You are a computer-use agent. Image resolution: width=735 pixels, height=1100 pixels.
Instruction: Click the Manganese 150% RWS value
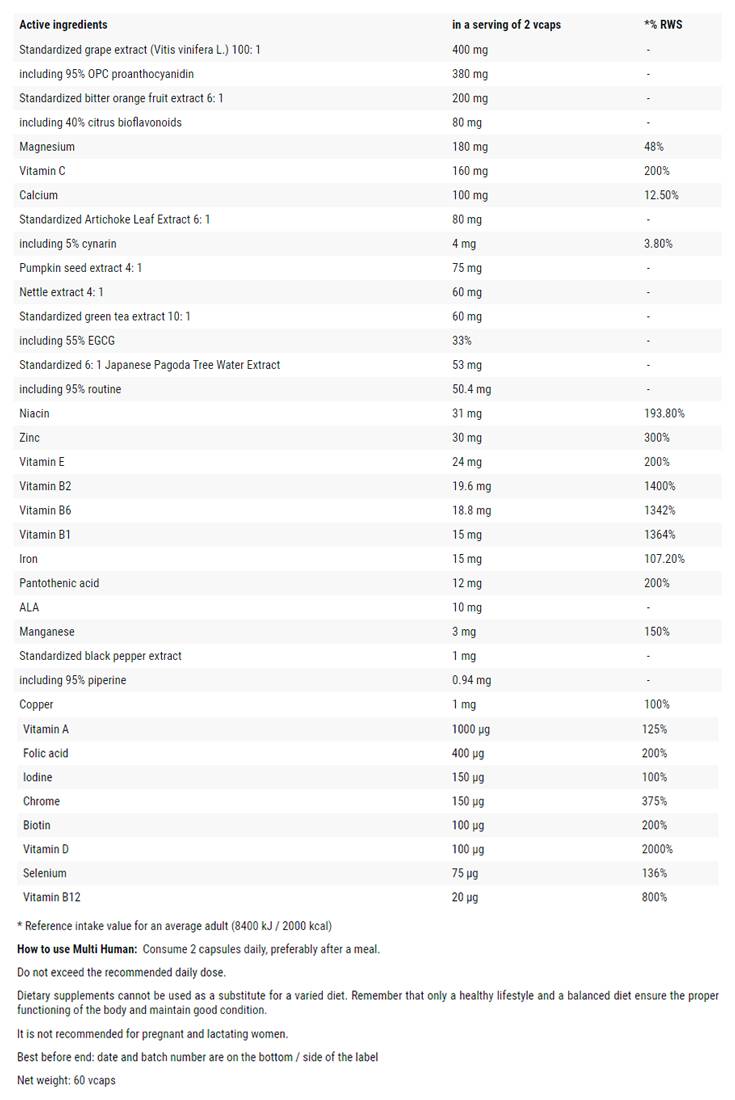pos(657,631)
